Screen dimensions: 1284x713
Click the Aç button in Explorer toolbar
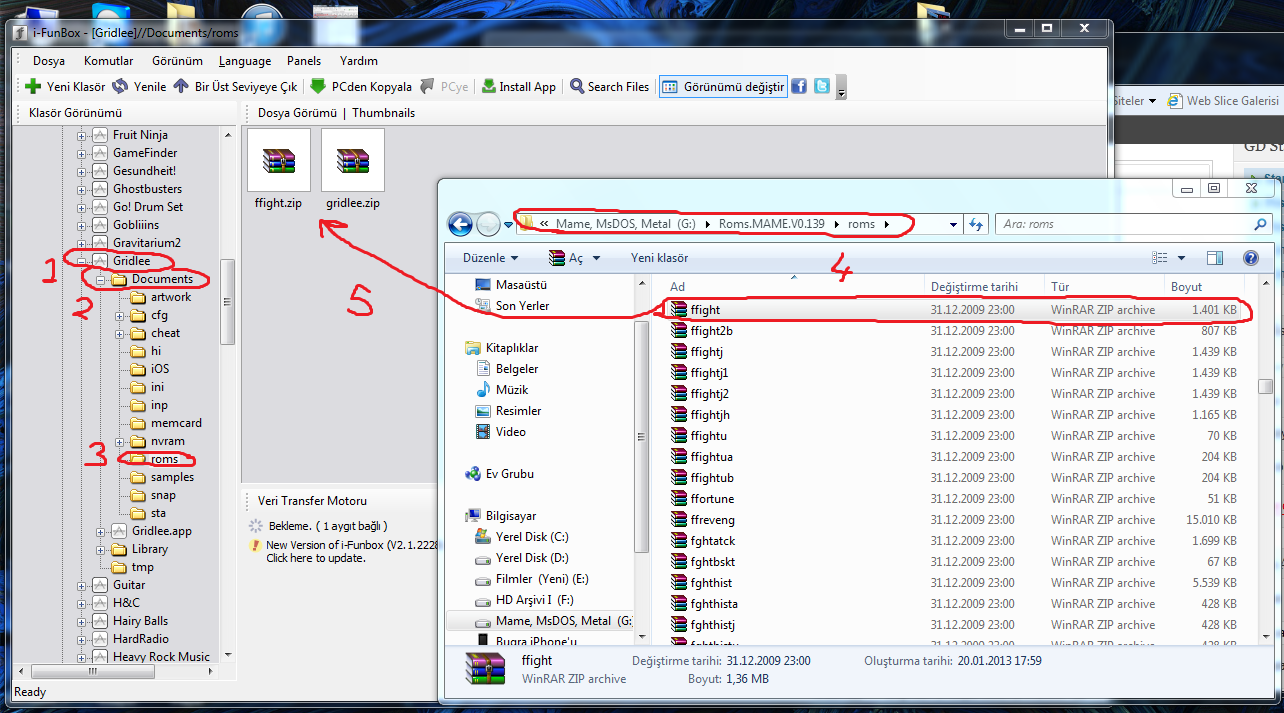coord(574,258)
